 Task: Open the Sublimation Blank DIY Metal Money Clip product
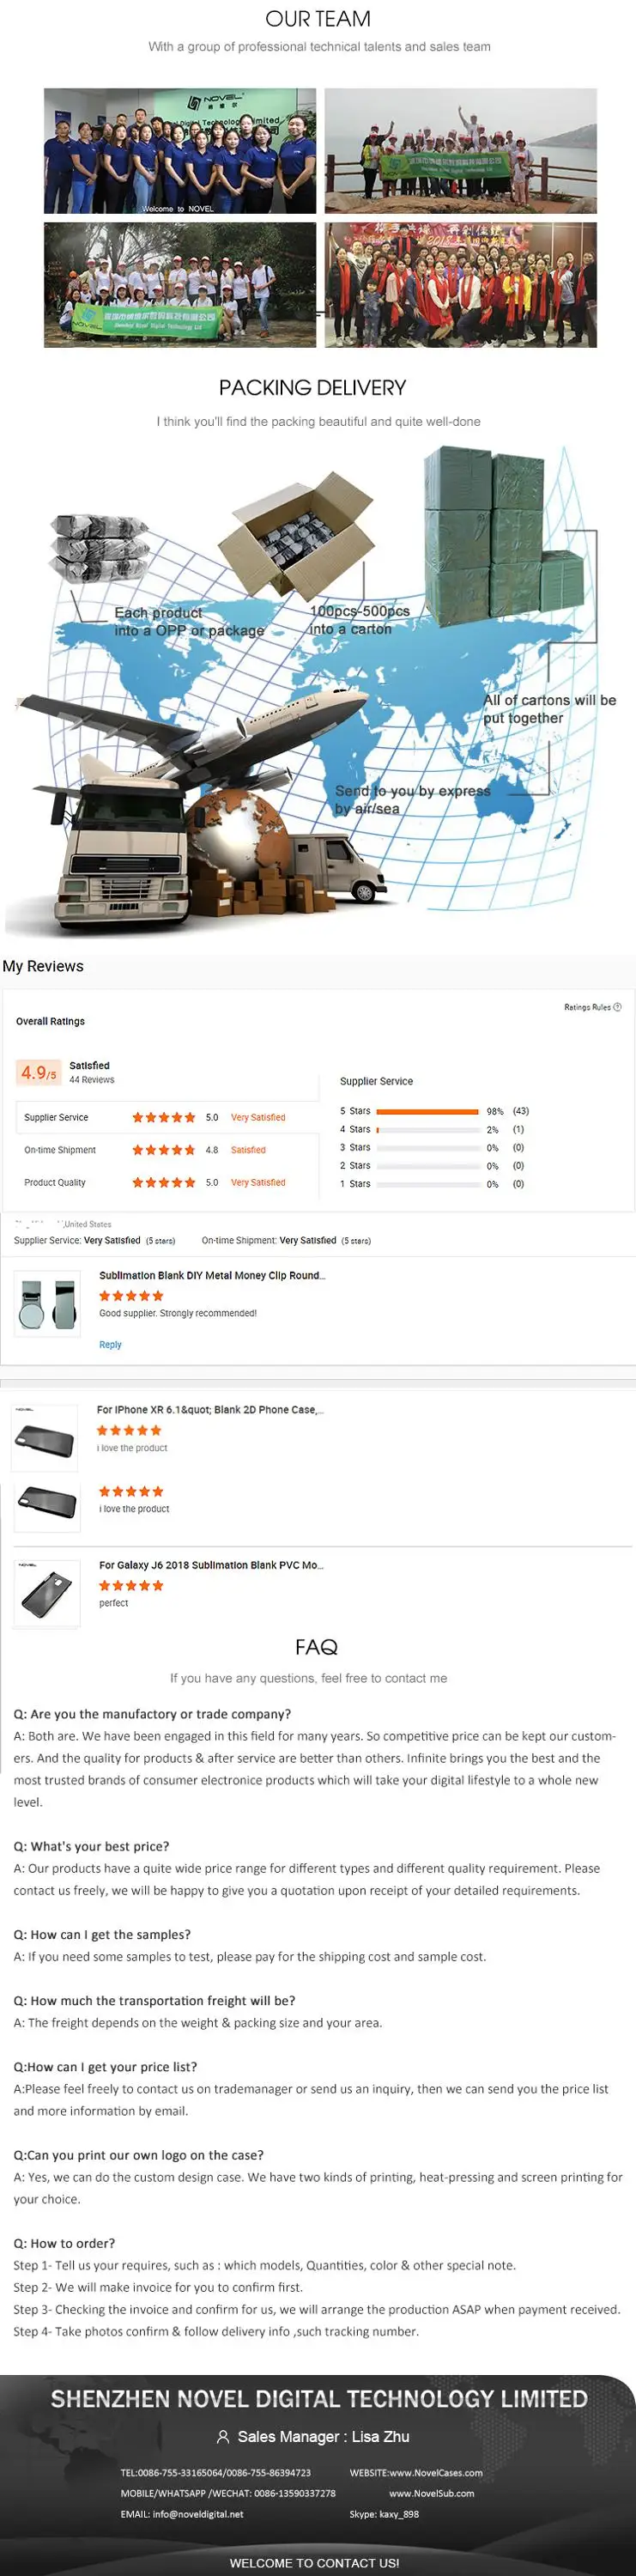coord(212,1276)
